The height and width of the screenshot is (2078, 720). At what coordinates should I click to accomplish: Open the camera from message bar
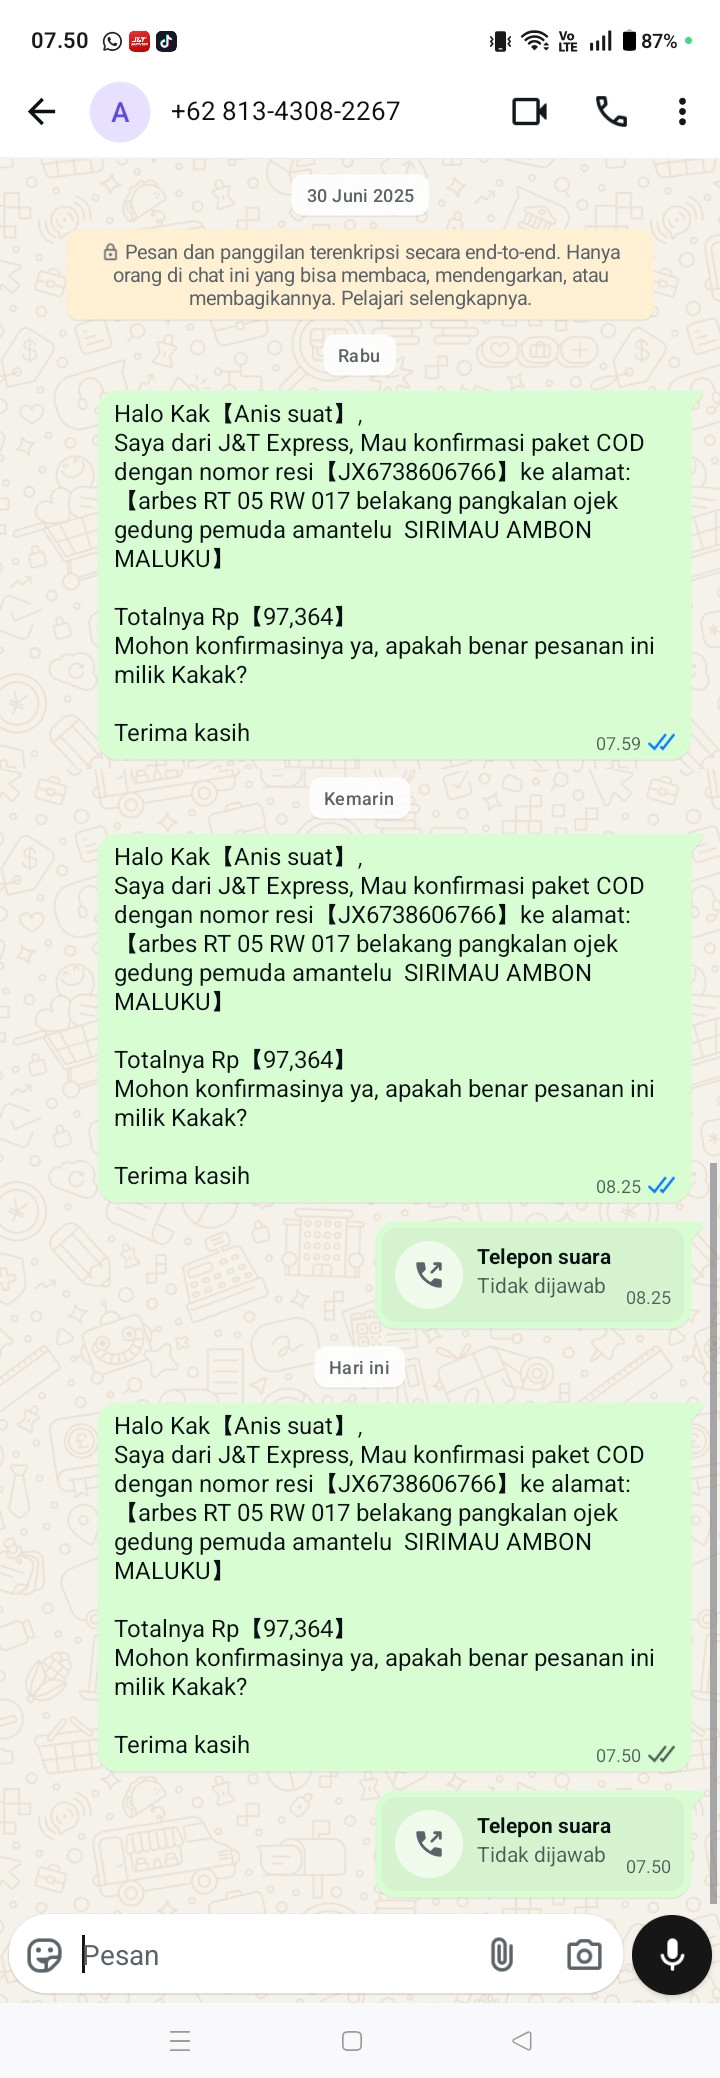click(584, 1955)
